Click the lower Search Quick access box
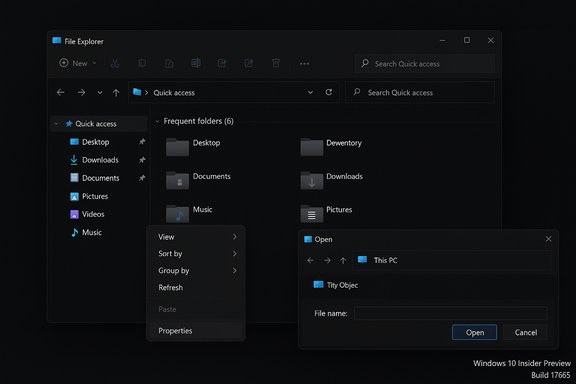This screenshot has height=384, width=576. (420, 93)
